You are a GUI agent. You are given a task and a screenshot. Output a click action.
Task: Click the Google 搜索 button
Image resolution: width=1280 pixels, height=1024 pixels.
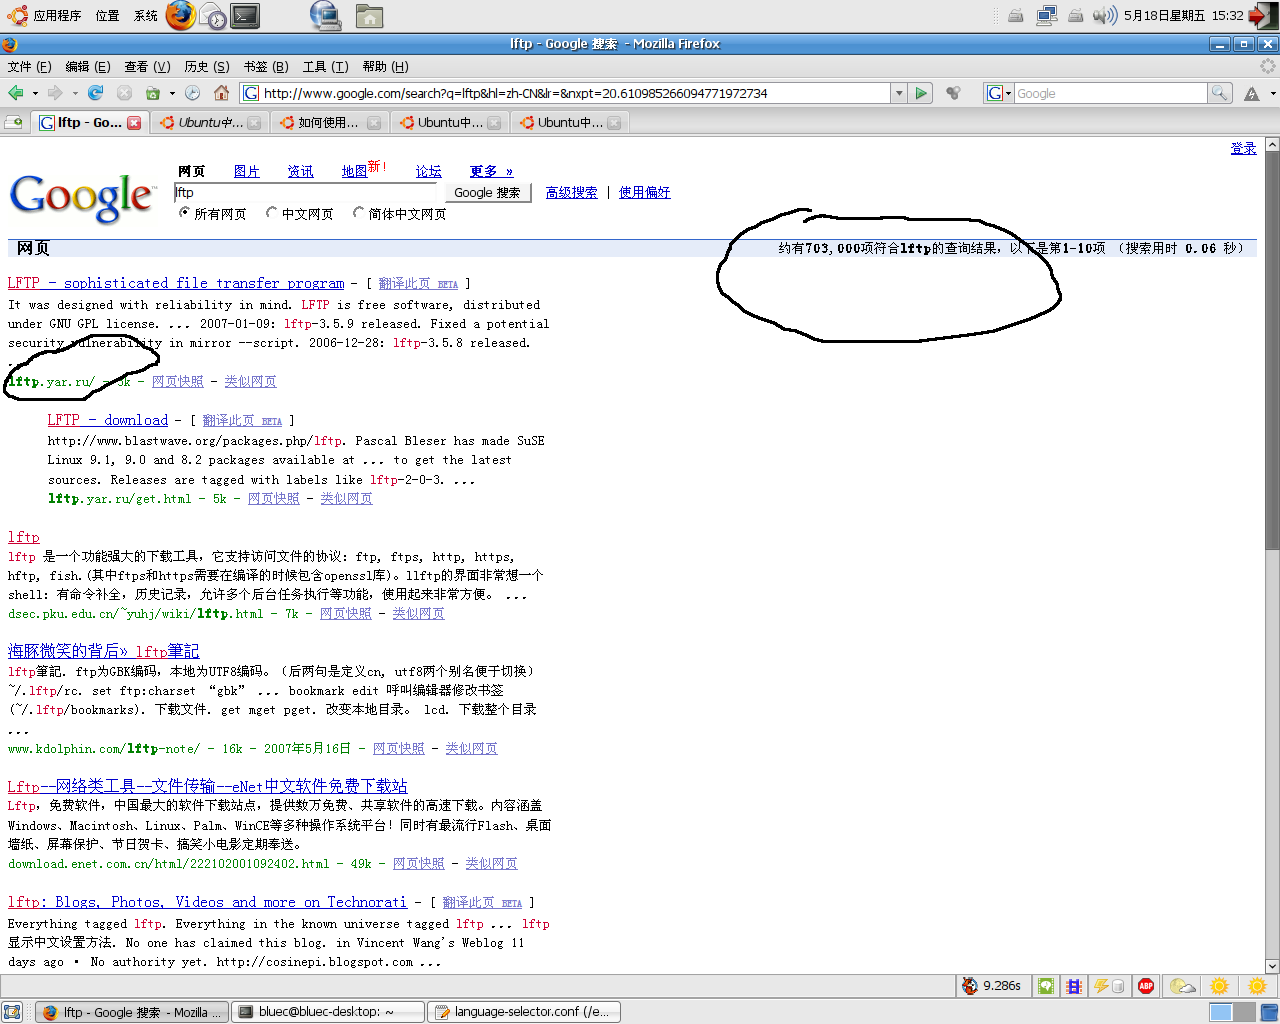(487, 193)
